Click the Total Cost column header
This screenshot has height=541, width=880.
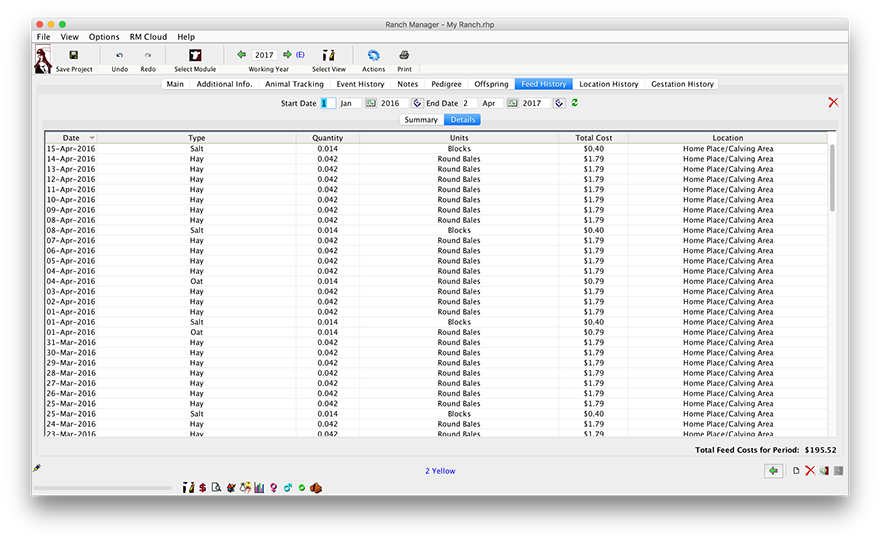593,138
